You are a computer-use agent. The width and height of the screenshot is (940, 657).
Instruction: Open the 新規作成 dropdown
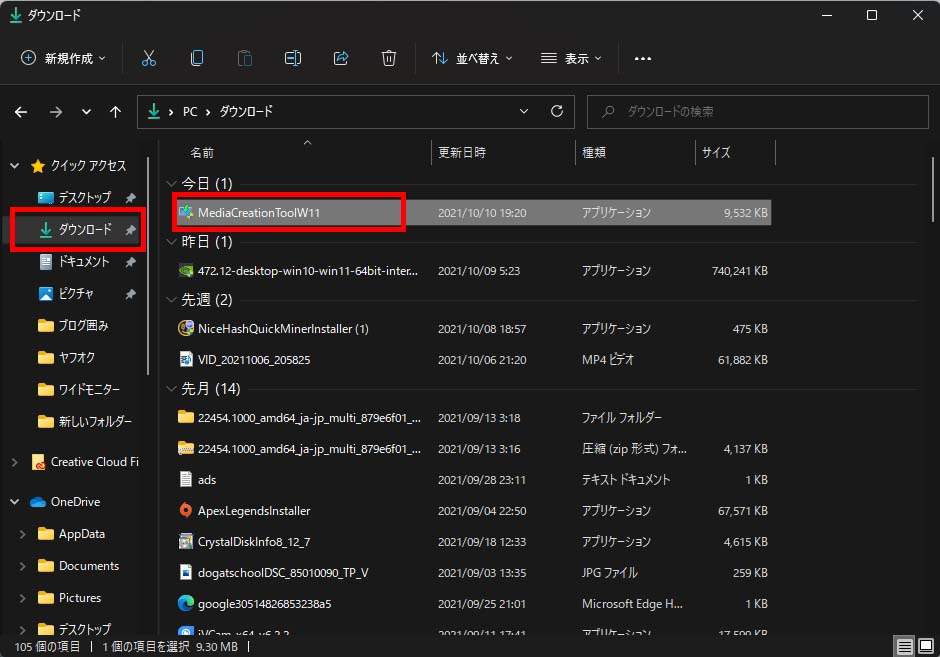63,59
